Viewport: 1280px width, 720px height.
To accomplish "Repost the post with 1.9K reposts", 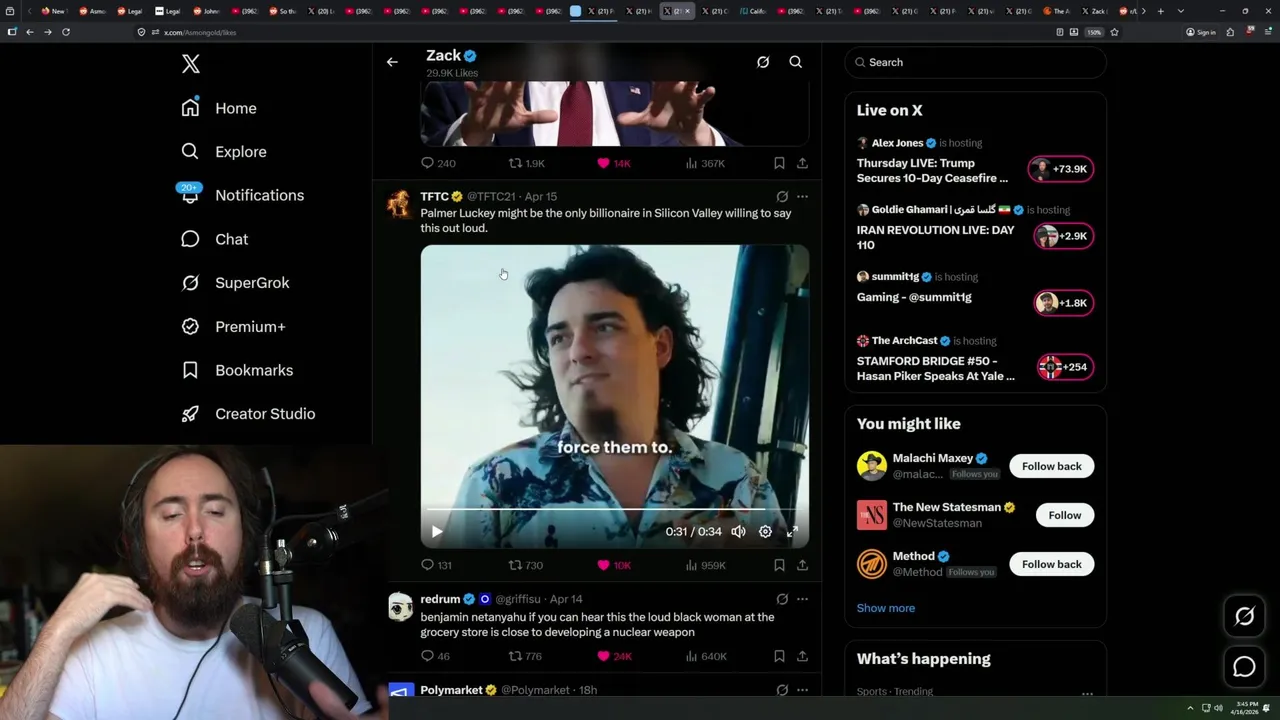I will click(527, 163).
